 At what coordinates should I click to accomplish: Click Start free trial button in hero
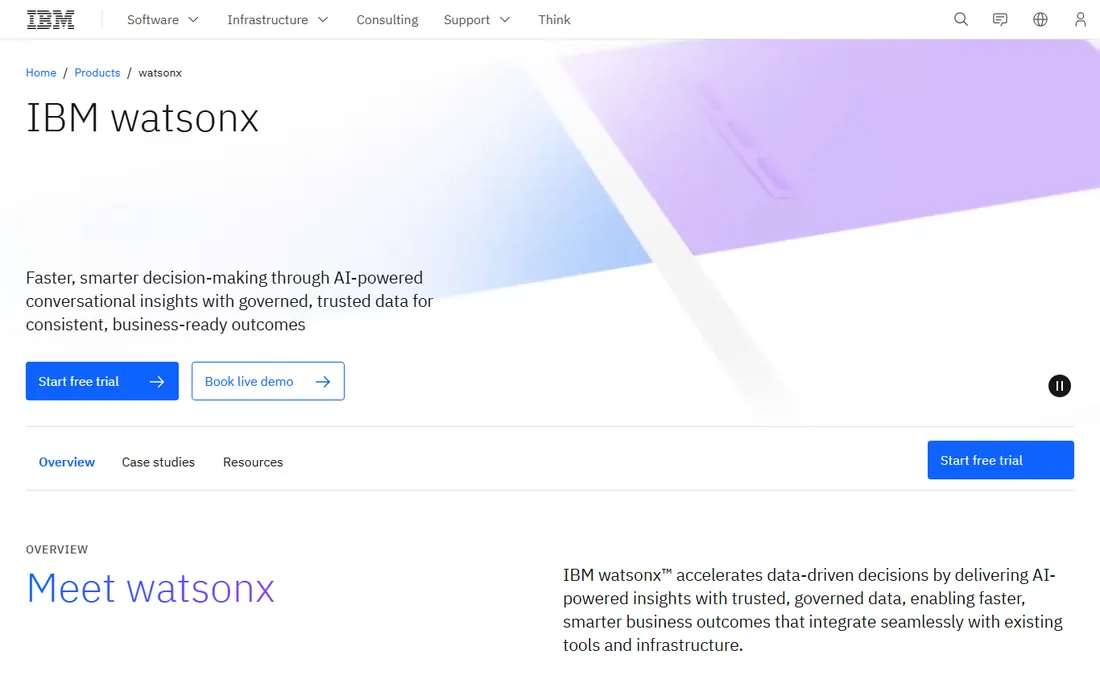point(102,382)
